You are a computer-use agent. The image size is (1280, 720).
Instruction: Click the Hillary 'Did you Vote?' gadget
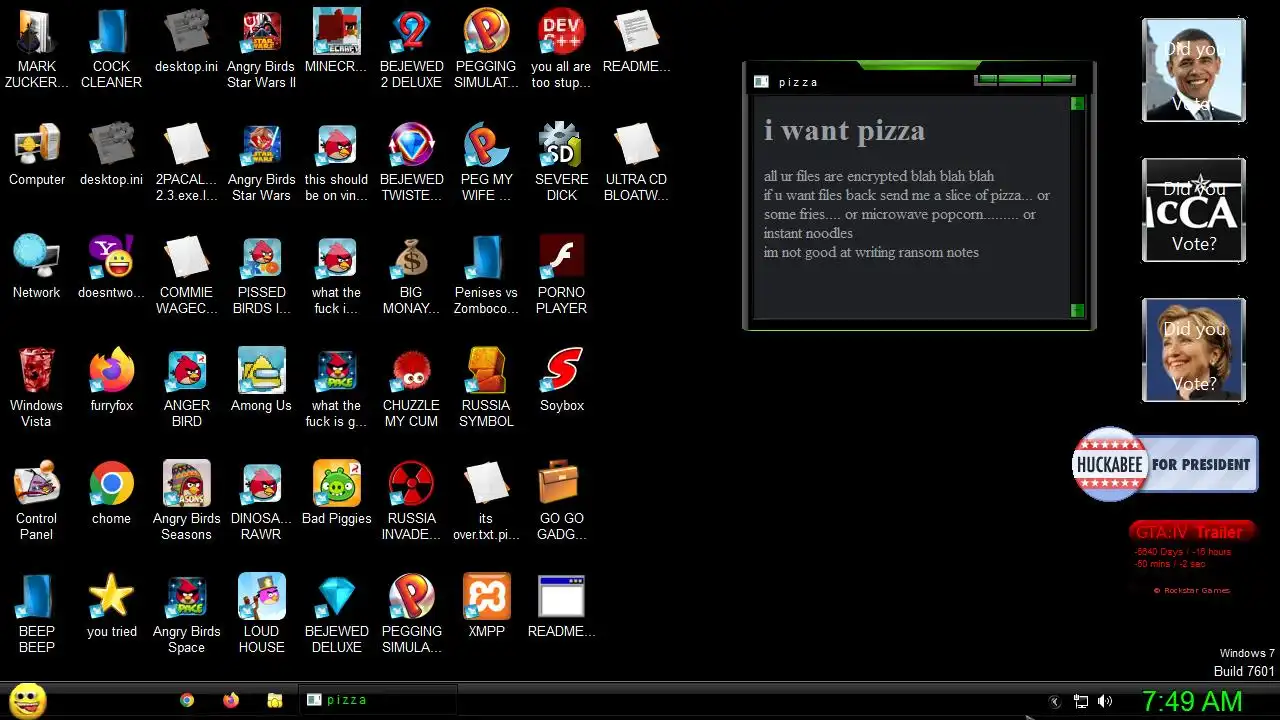point(1194,350)
